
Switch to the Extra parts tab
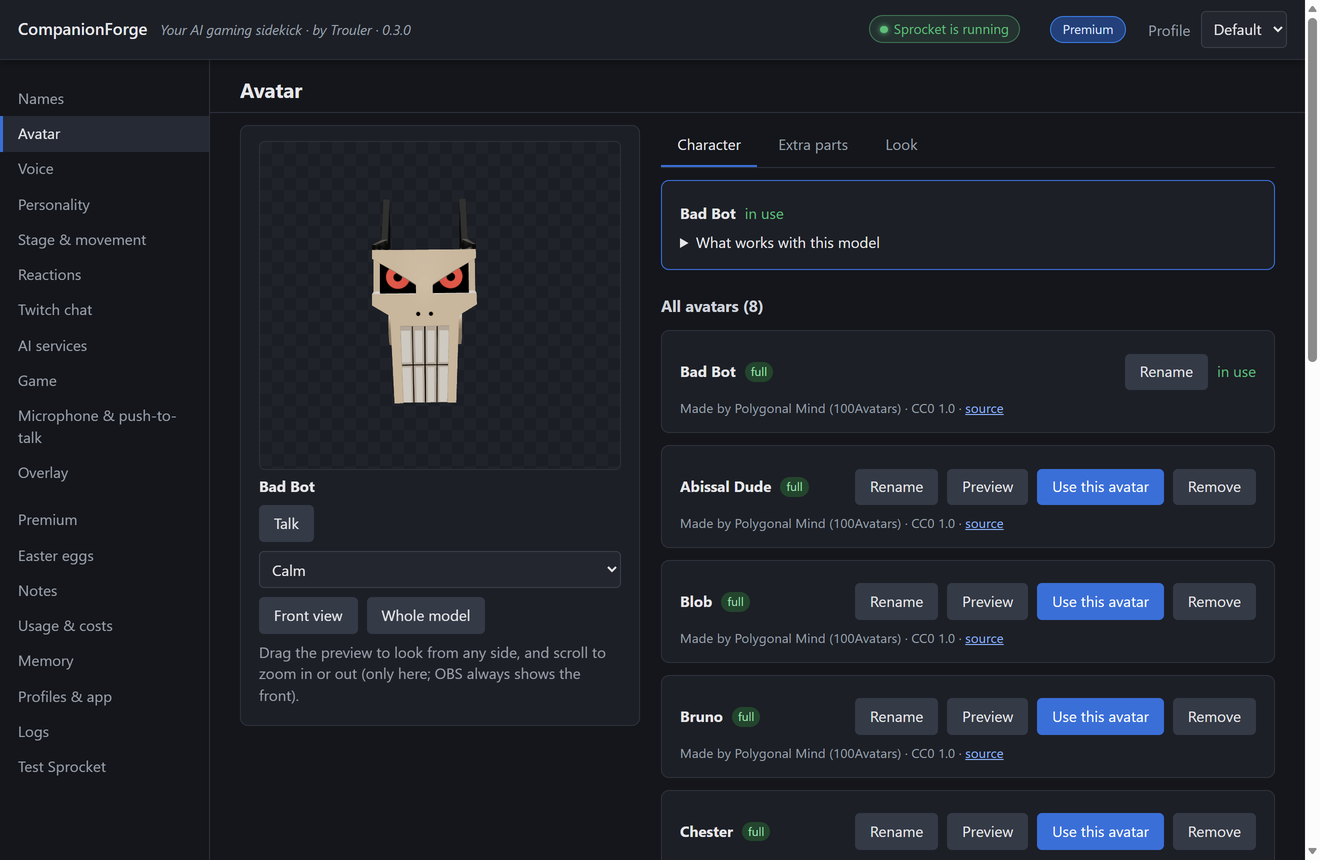click(813, 145)
